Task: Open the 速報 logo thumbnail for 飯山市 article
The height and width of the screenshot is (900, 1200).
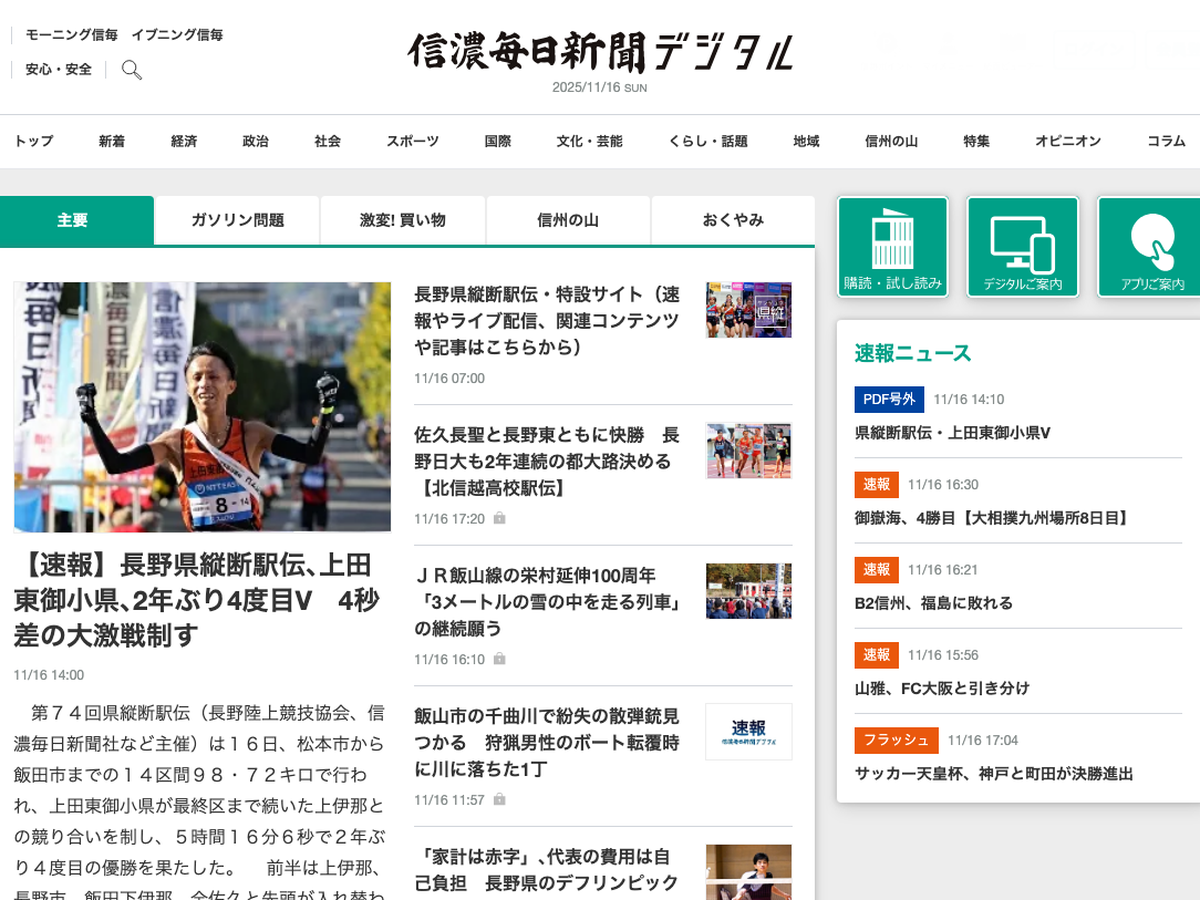Action: tap(748, 732)
